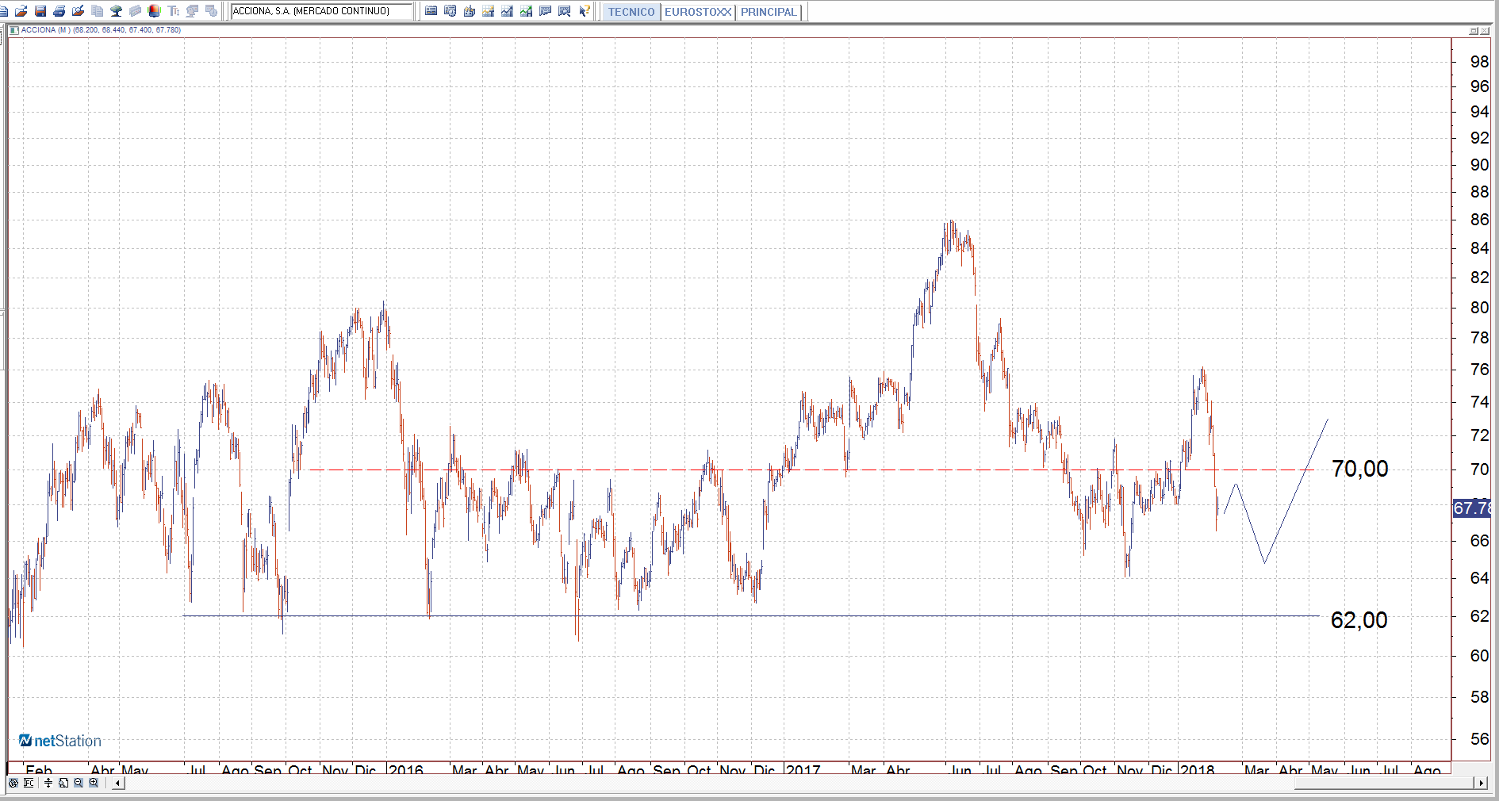Image resolution: width=1499 pixels, height=801 pixels.
Task: Click the "56" value on the price axis
Action: click(1480, 740)
